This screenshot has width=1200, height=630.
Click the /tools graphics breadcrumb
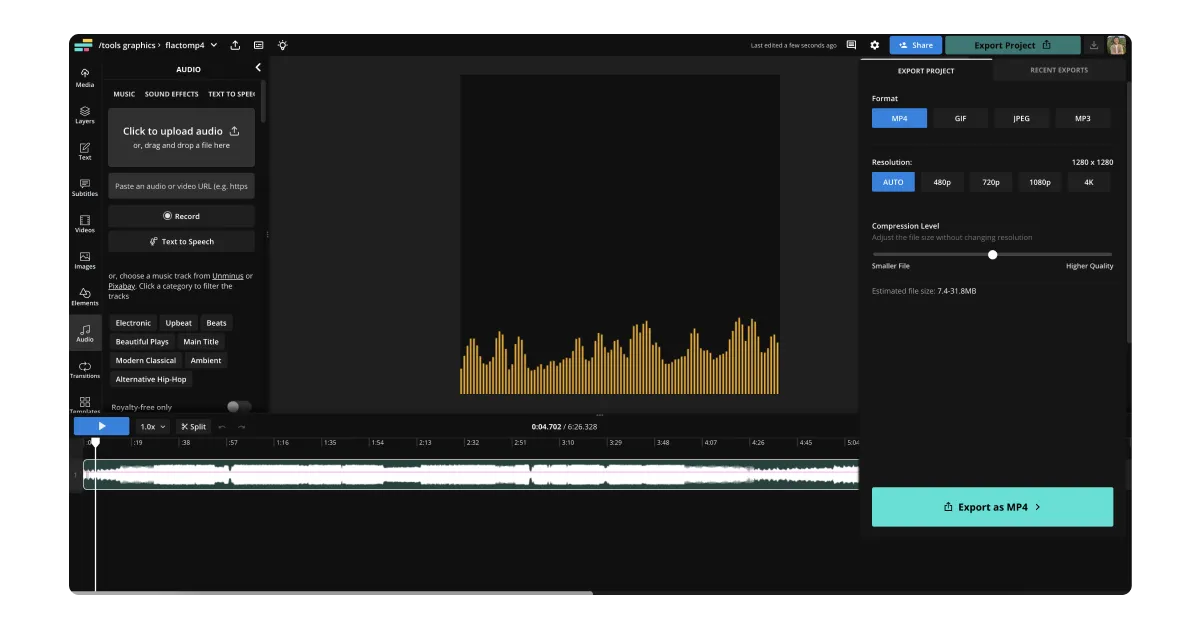[x=127, y=45]
